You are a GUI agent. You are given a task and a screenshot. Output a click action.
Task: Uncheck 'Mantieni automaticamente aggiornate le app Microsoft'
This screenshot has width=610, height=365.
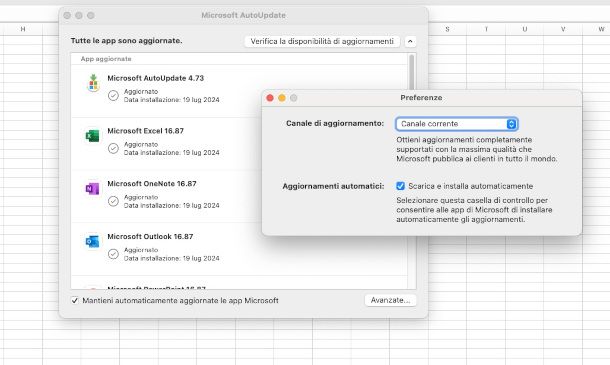click(x=75, y=300)
